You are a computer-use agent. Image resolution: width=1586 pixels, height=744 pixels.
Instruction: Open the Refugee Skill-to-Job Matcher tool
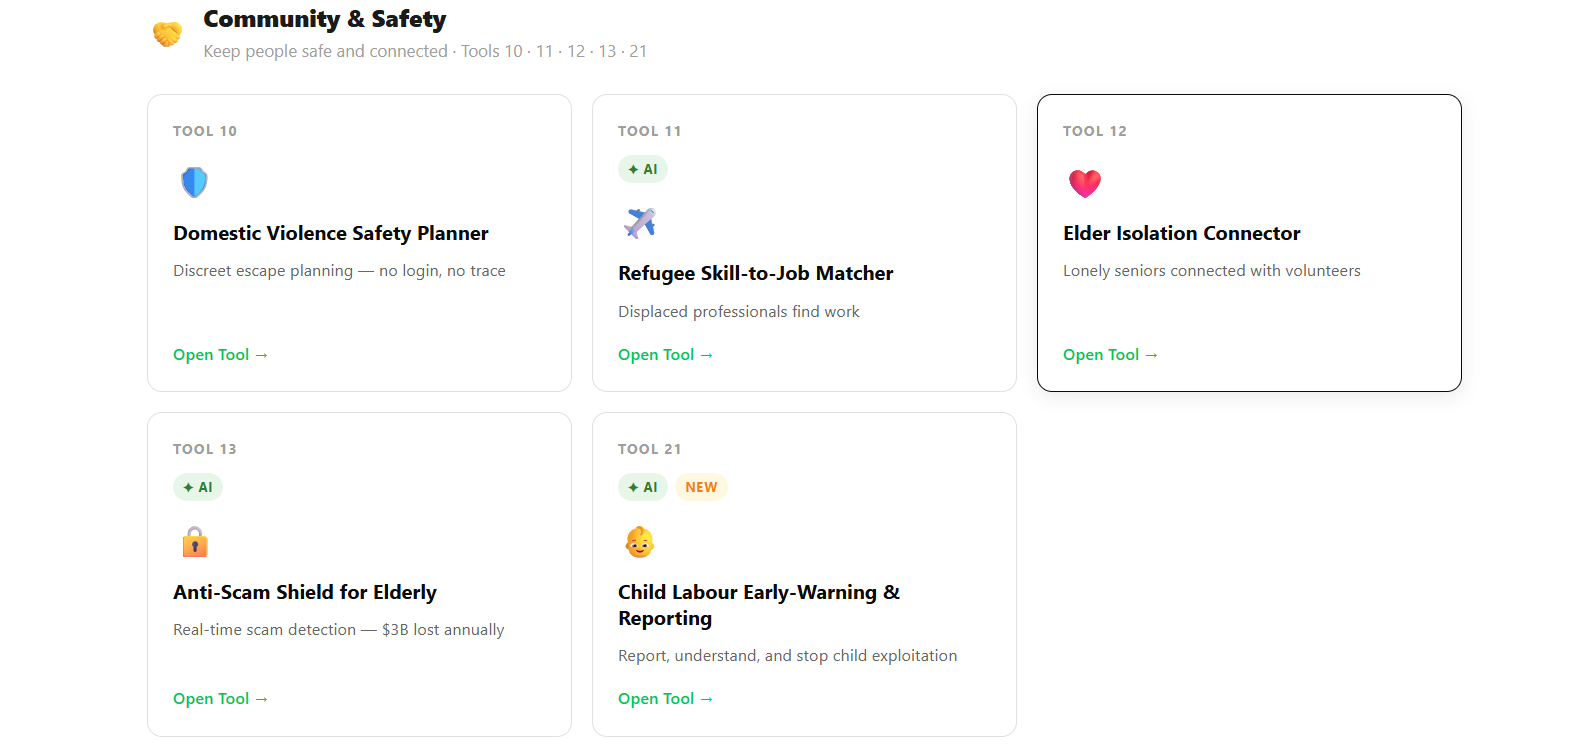tap(665, 354)
